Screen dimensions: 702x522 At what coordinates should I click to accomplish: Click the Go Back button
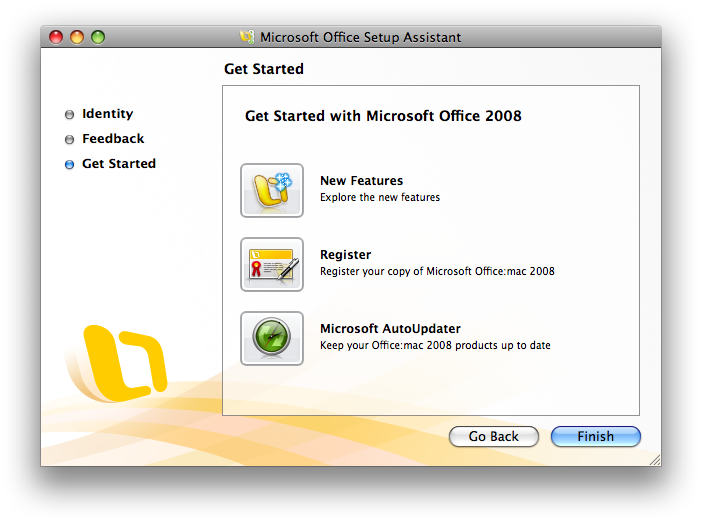coord(493,436)
